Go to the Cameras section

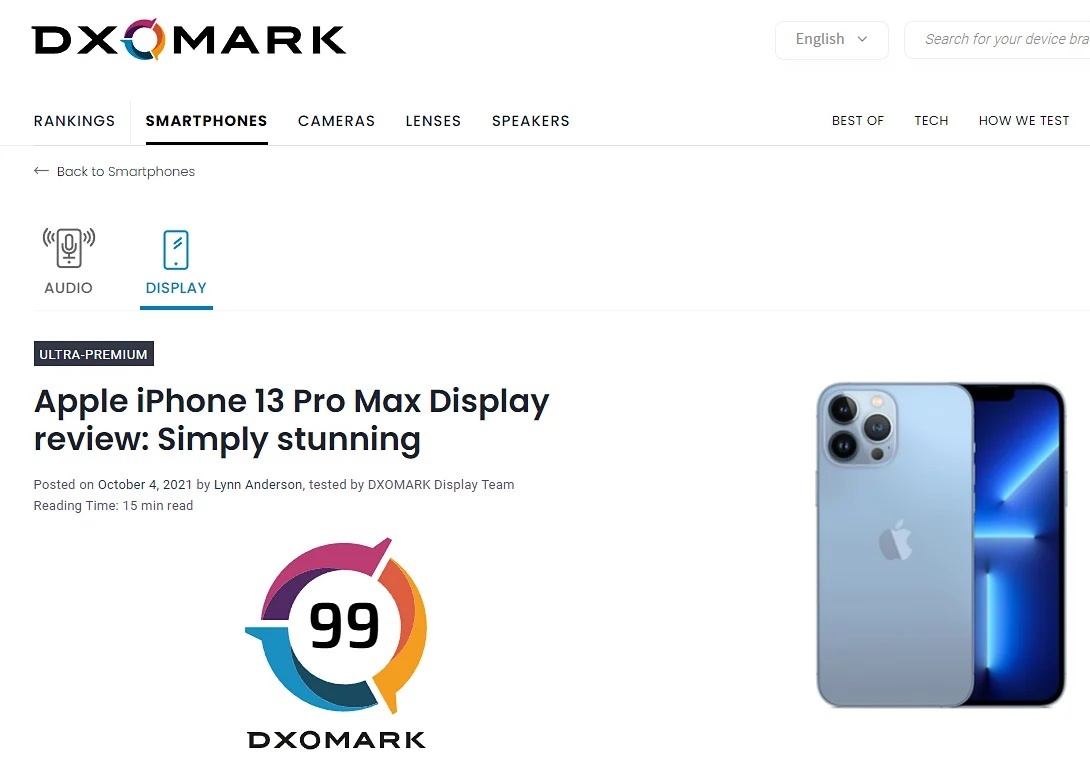tap(336, 121)
